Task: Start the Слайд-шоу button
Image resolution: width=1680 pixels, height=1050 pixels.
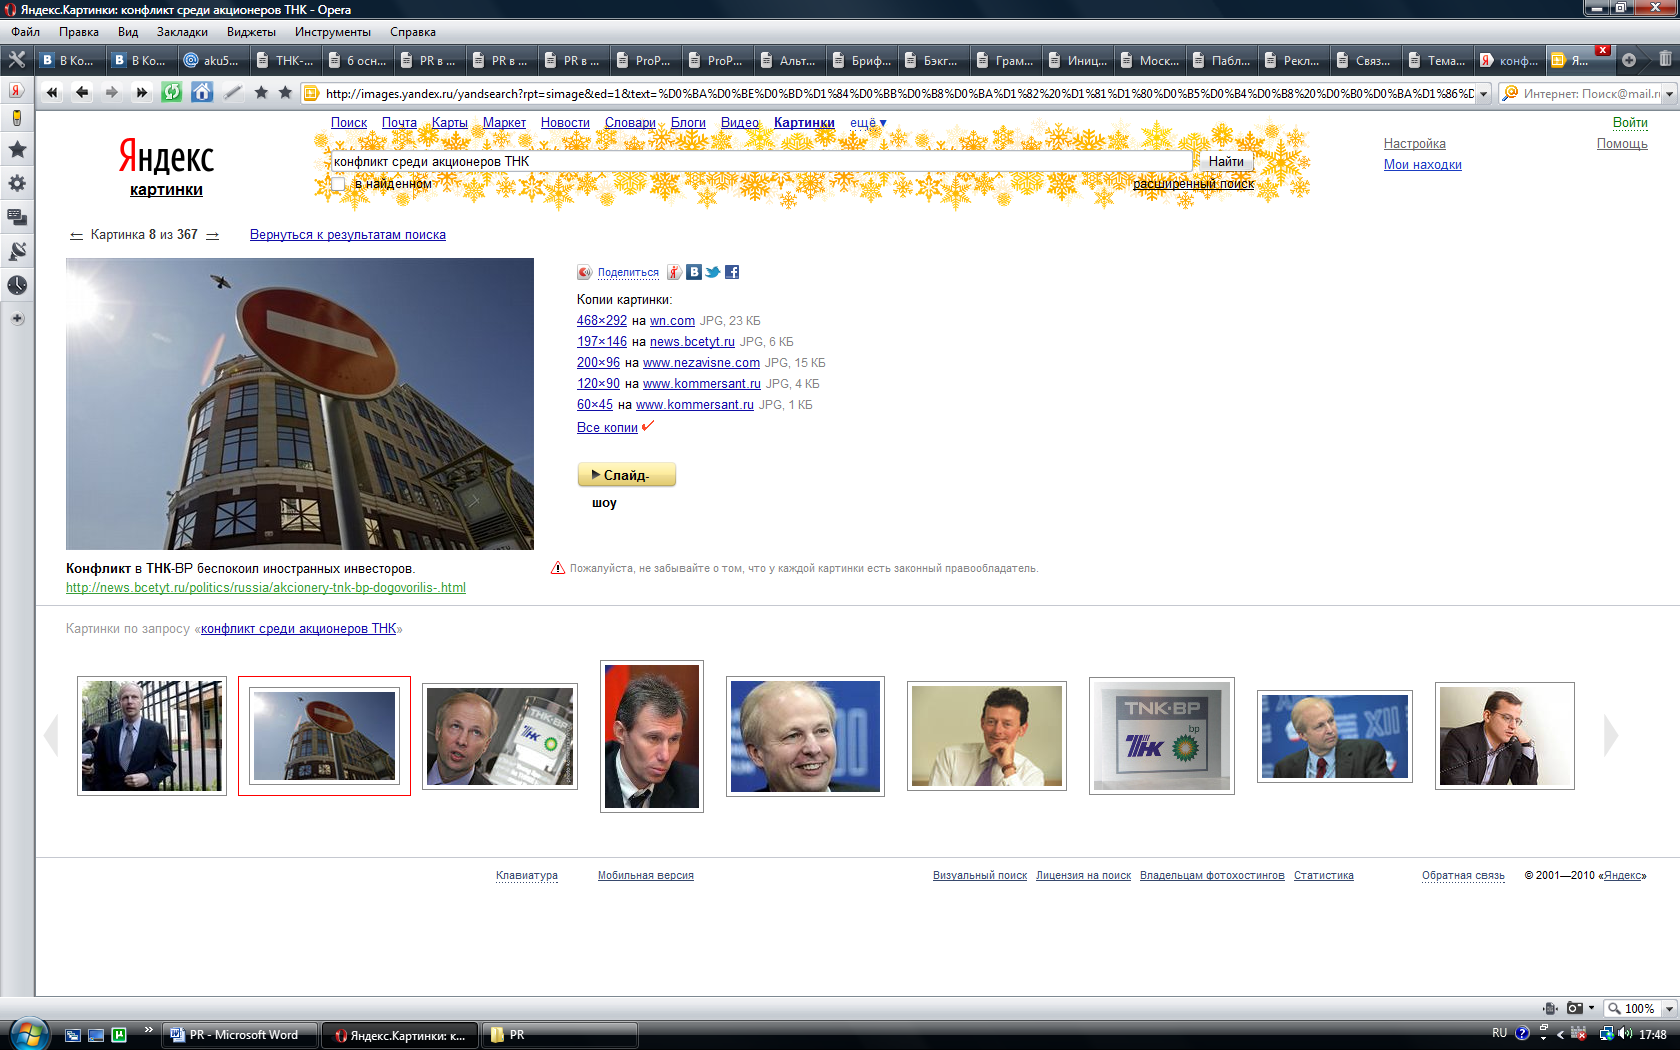Action: 626,475
